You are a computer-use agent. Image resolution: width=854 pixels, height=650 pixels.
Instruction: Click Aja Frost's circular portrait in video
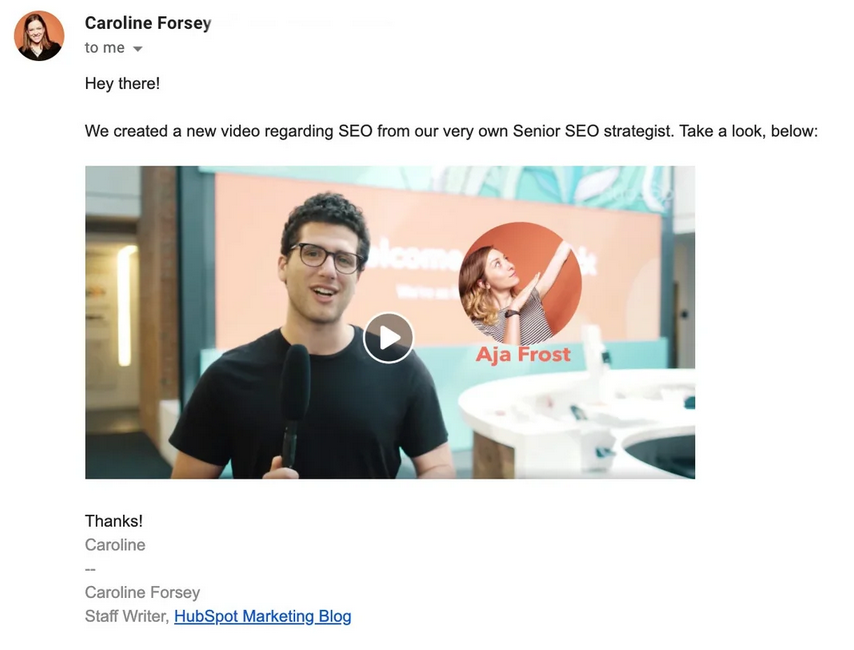520,283
